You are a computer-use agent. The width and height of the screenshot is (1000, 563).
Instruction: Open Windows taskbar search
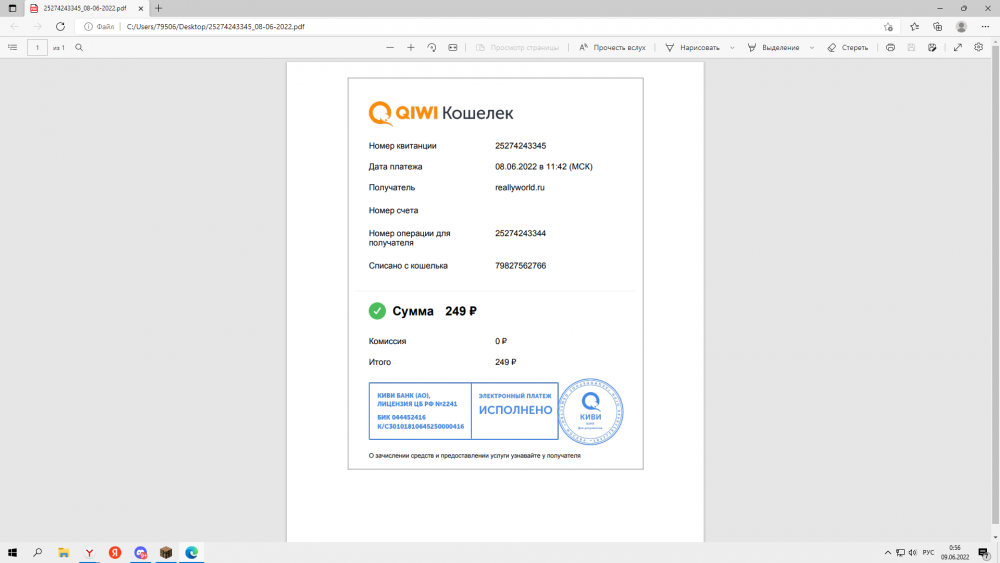(38, 553)
